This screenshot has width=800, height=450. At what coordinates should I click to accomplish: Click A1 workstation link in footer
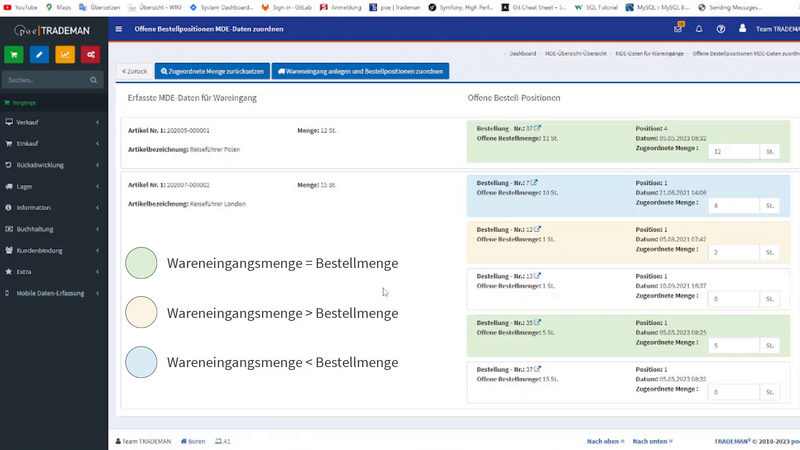click(x=222, y=441)
